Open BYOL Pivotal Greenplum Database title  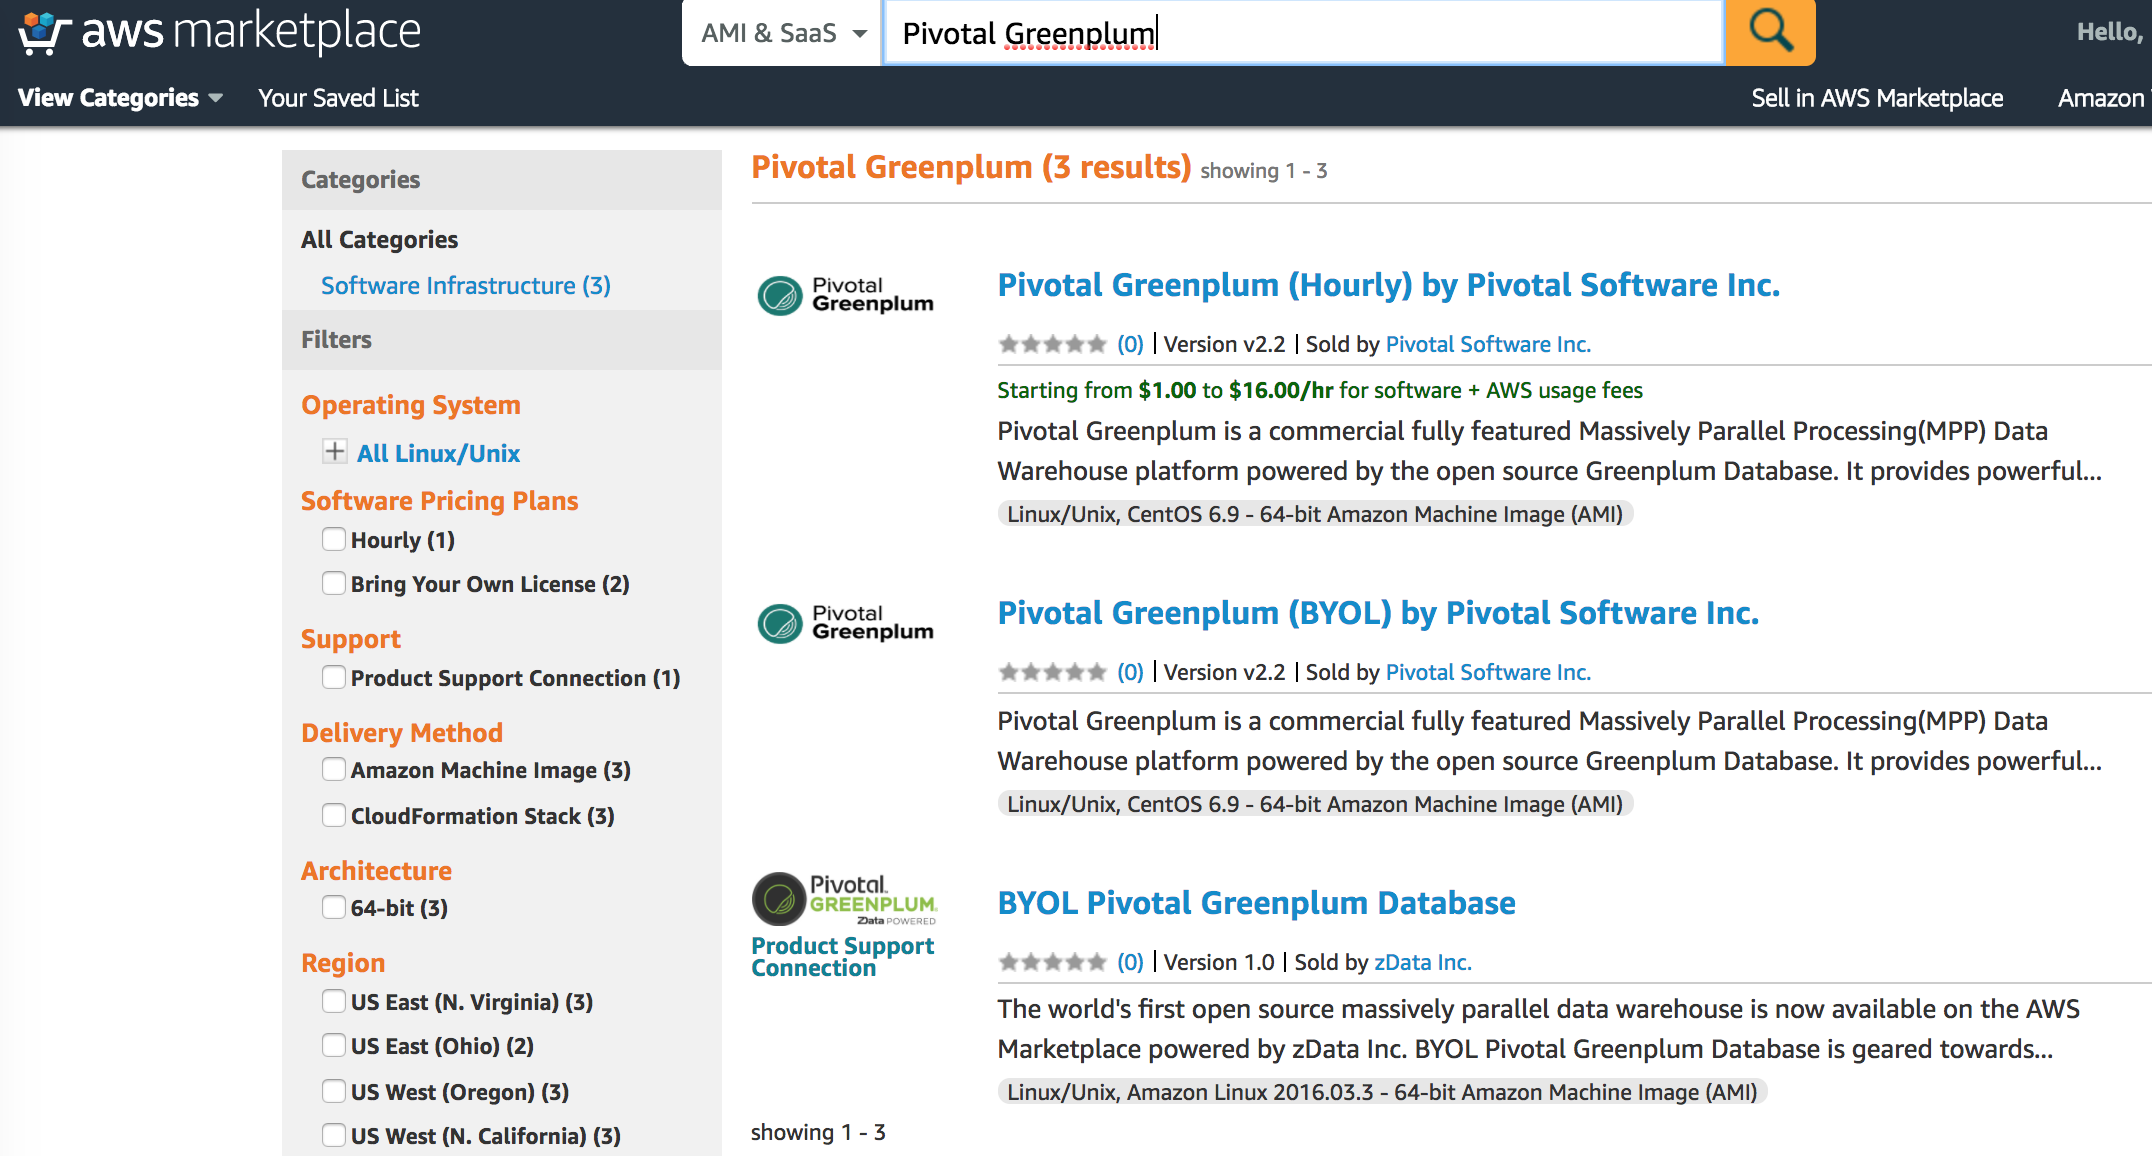click(1256, 903)
